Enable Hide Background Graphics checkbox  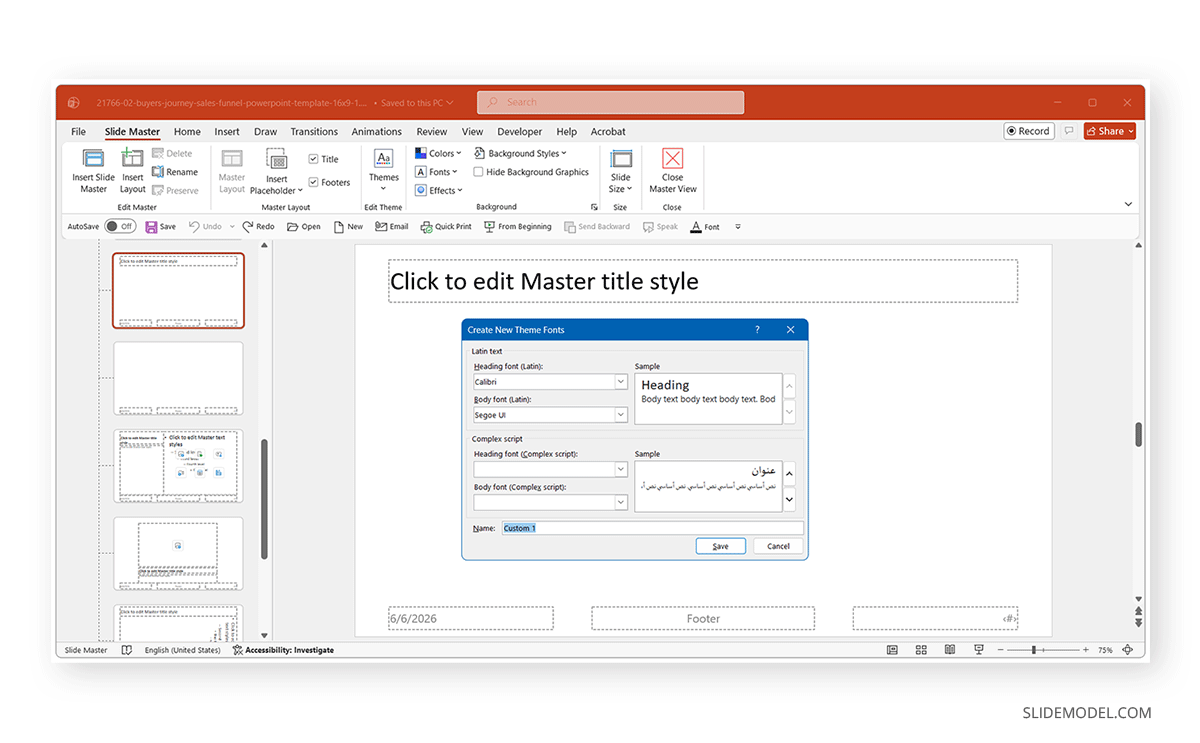click(x=479, y=172)
